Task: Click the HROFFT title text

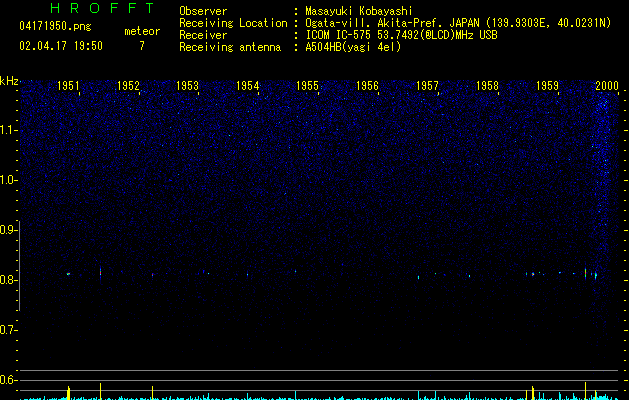Action: pos(103,8)
